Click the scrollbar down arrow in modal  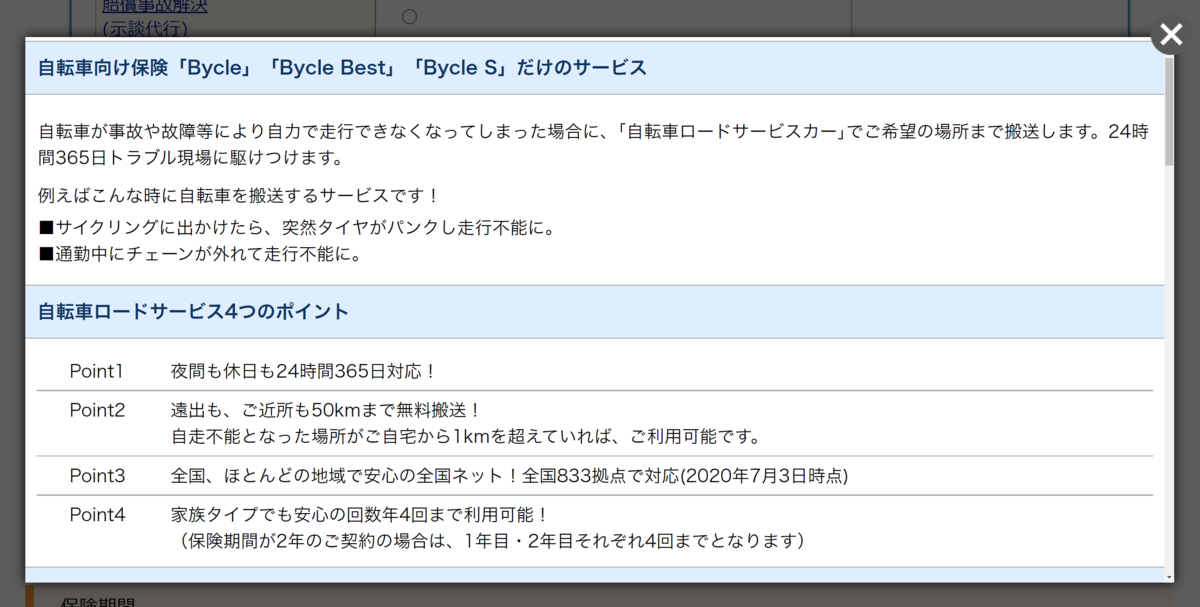[1169, 576]
